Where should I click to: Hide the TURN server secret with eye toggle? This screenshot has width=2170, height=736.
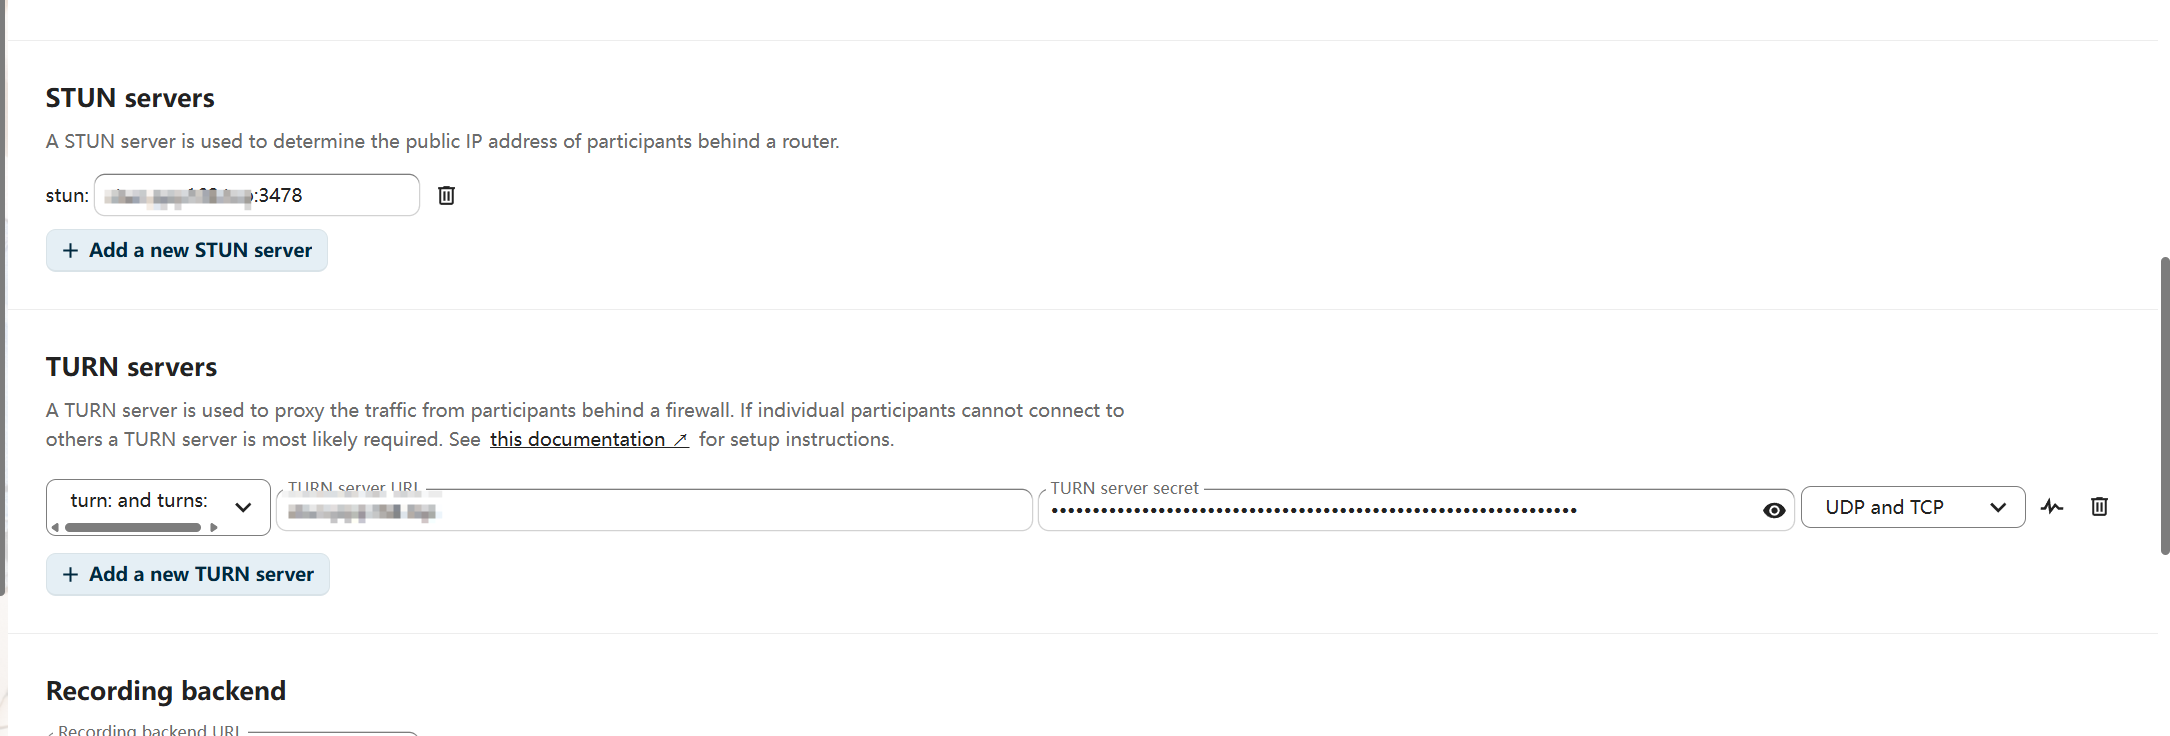(x=1774, y=510)
